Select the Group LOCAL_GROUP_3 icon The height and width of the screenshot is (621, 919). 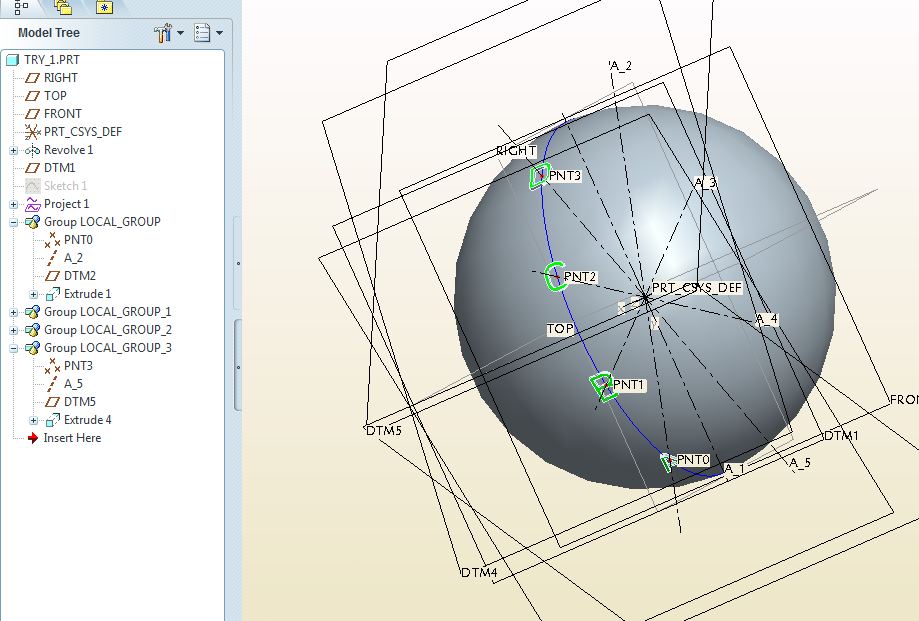click(32, 348)
